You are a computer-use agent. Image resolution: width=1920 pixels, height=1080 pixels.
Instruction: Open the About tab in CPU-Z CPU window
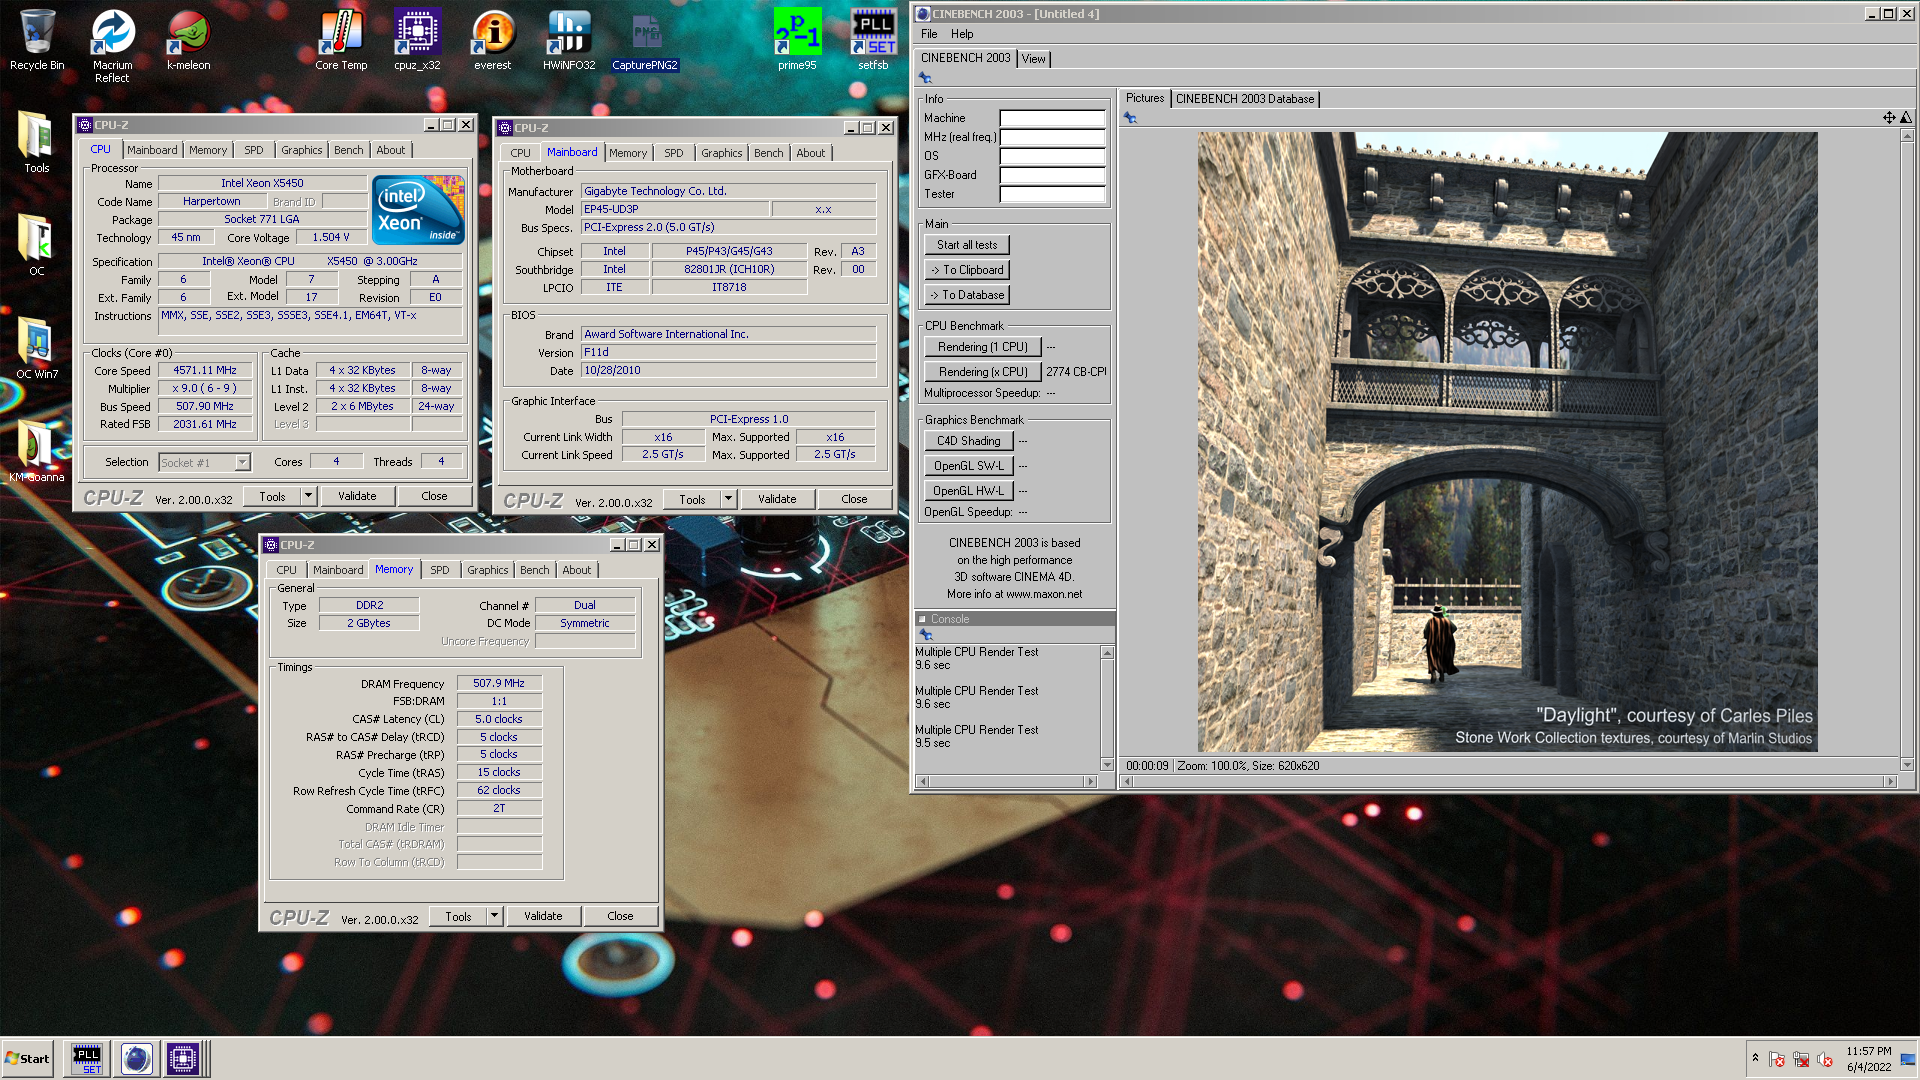pyautogui.click(x=391, y=150)
